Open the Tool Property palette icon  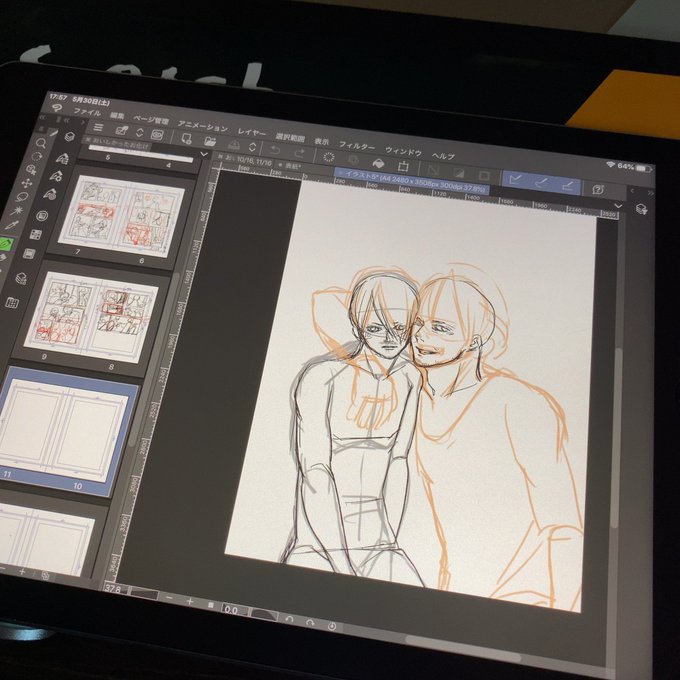click(x=56, y=176)
